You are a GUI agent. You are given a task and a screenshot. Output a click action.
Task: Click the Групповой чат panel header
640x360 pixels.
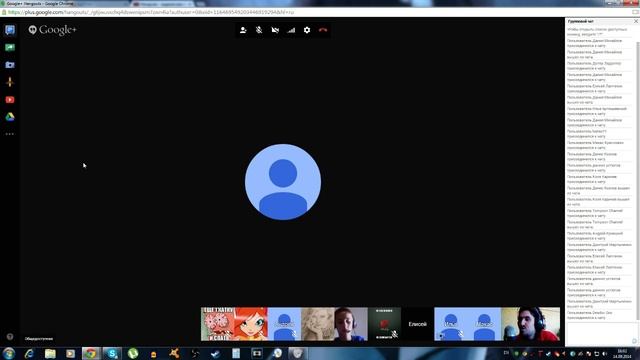pos(580,21)
